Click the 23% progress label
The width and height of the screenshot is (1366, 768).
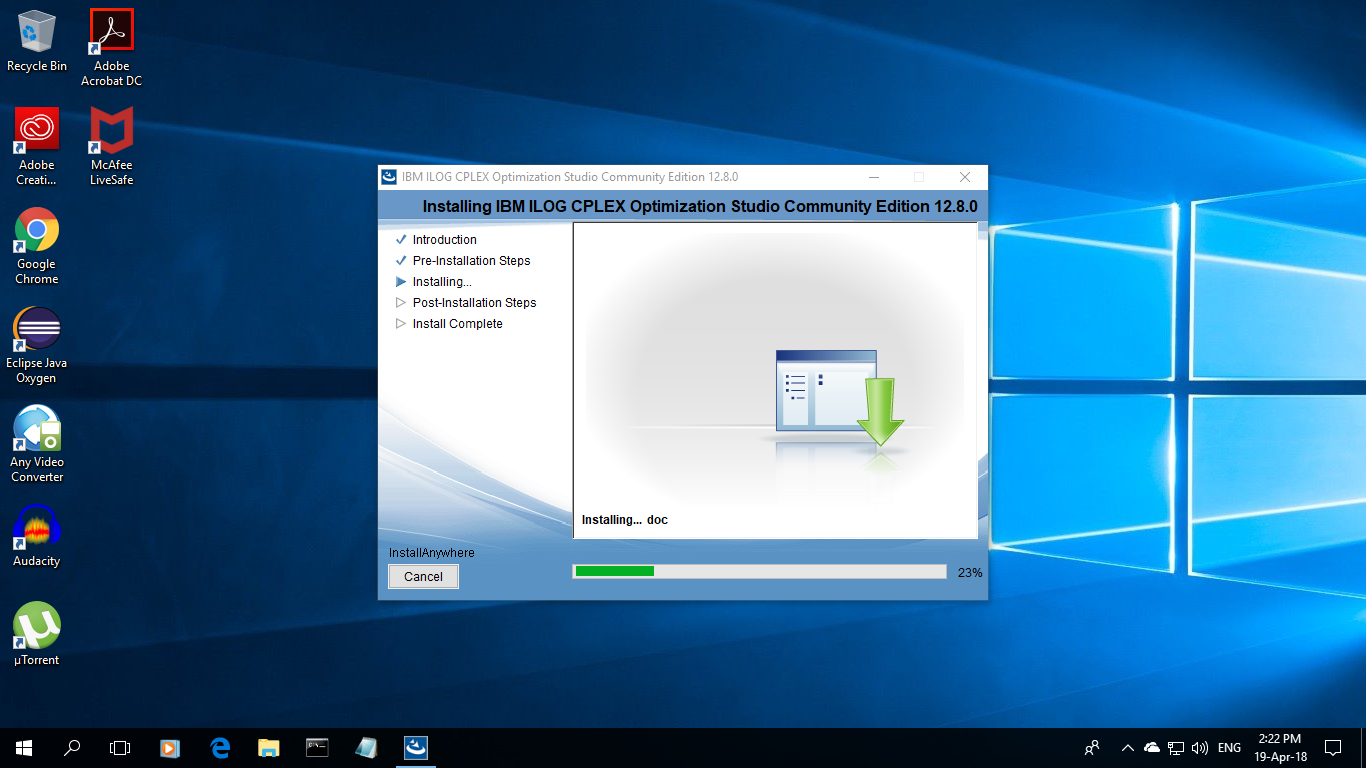tap(970, 573)
